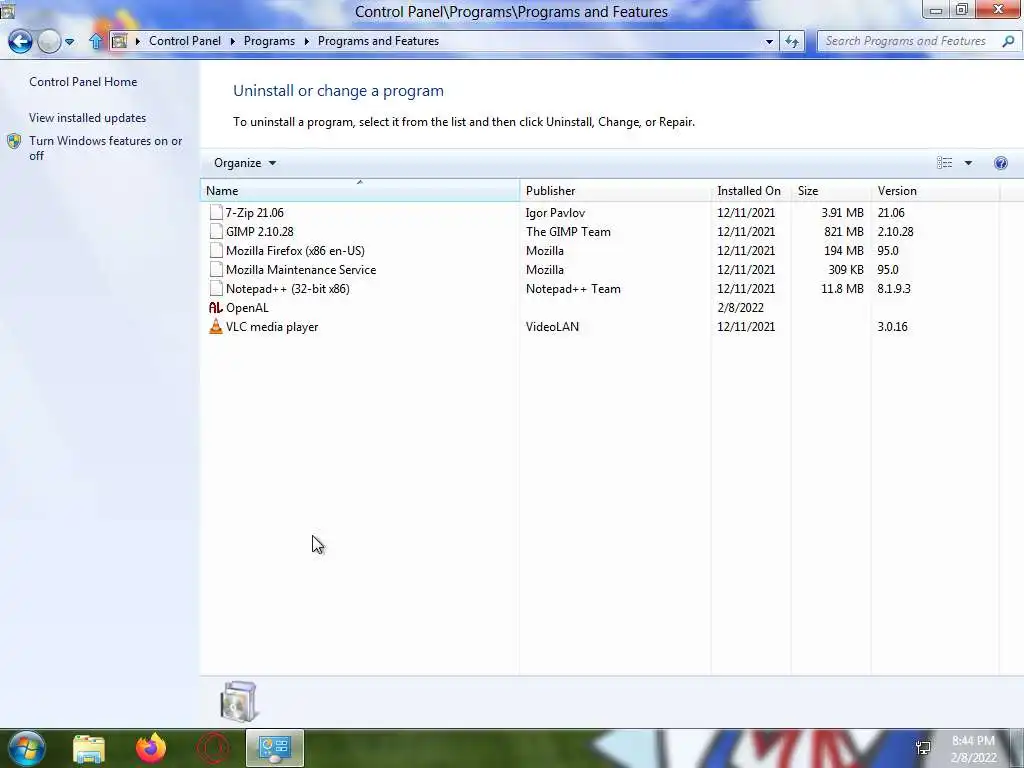
Task: Click the Control Panel icon in address bar
Action: tap(120, 41)
